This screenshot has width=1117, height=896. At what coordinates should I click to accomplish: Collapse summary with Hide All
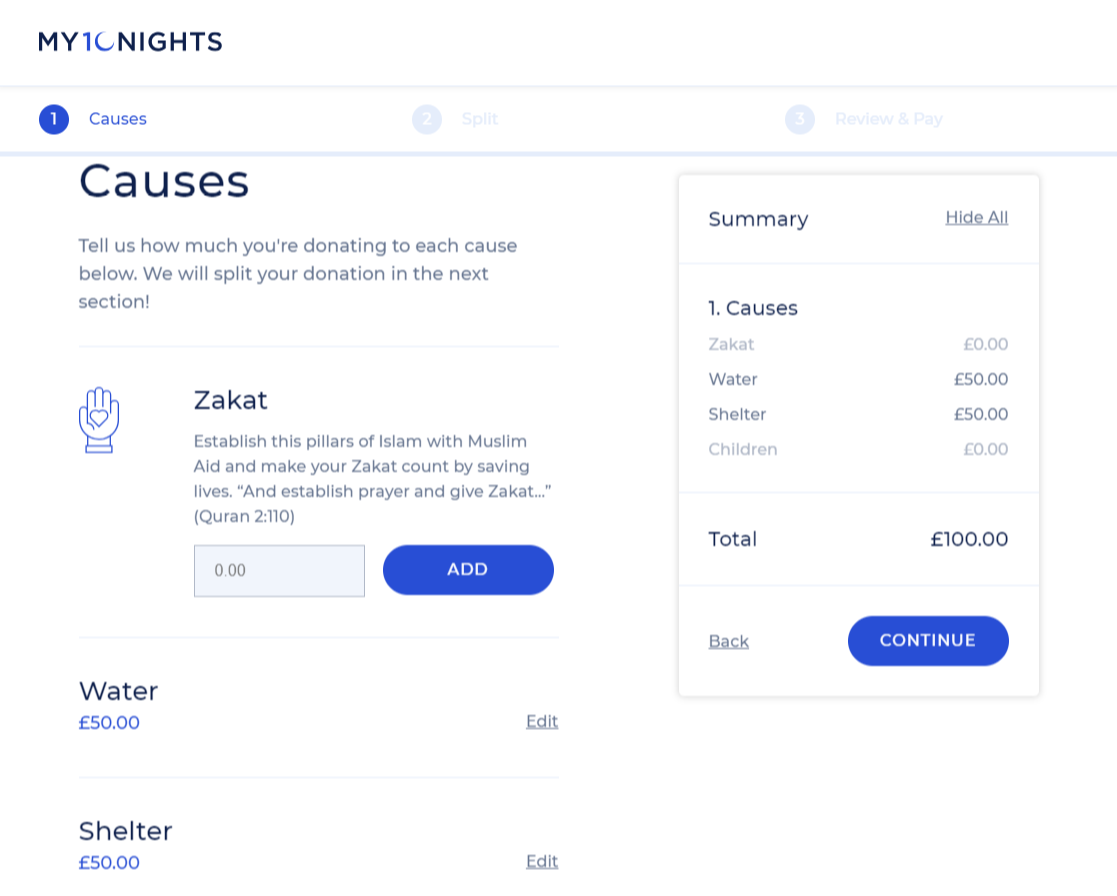click(977, 217)
